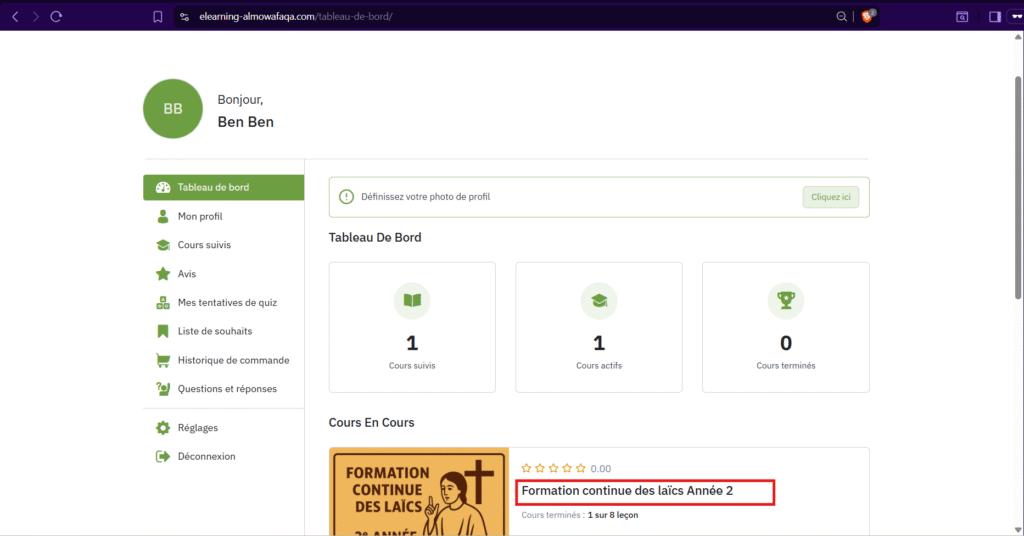Click the trophy Cours terminés icon

pyautogui.click(x=785, y=300)
